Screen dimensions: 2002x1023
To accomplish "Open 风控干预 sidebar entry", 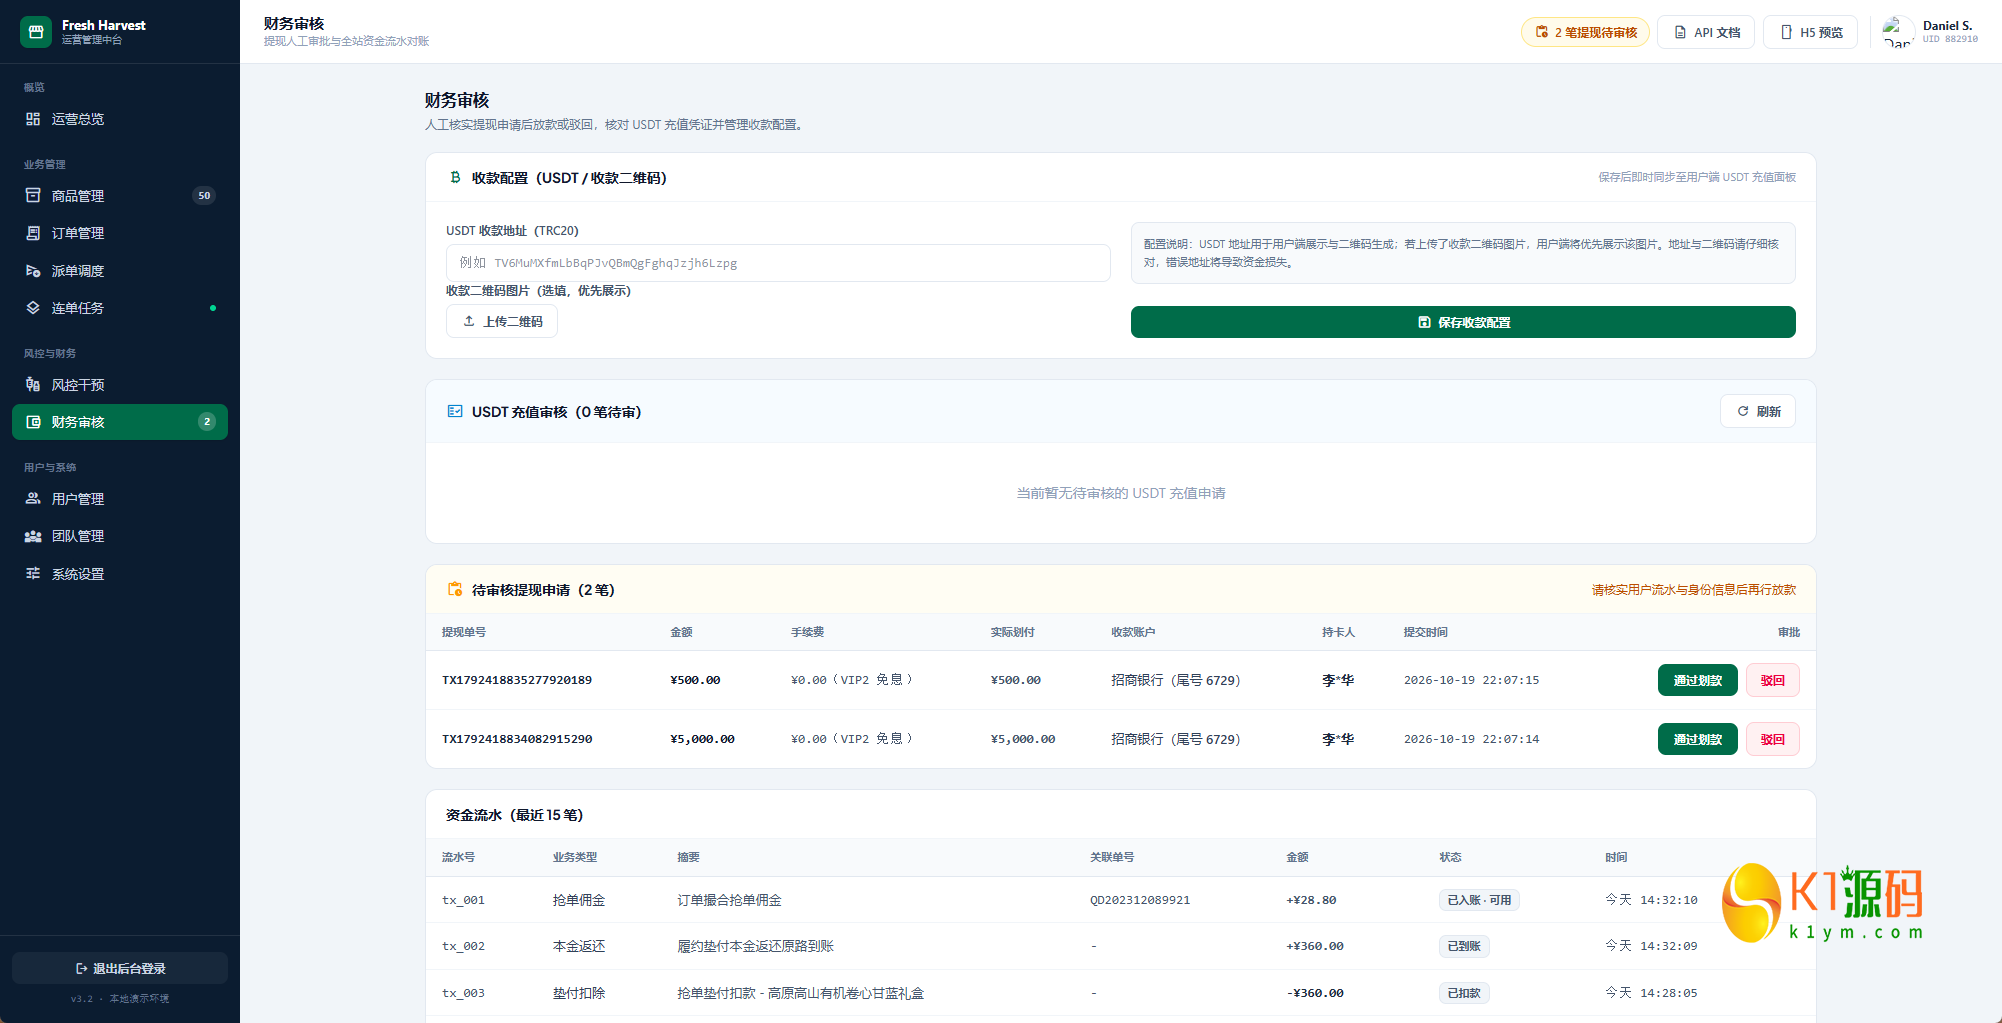I will 120,385.
